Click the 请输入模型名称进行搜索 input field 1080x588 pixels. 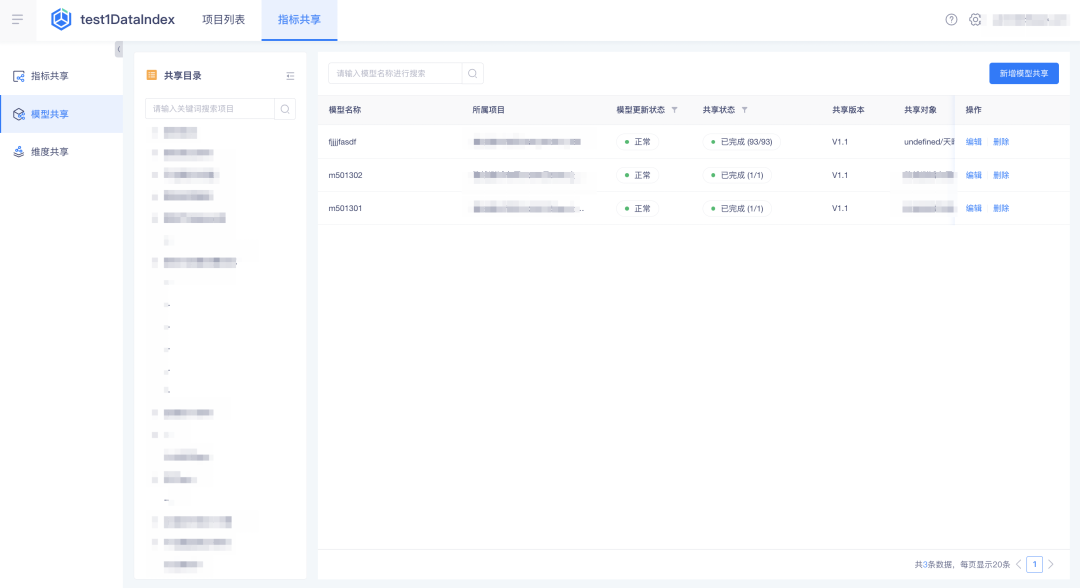(395, 73)
